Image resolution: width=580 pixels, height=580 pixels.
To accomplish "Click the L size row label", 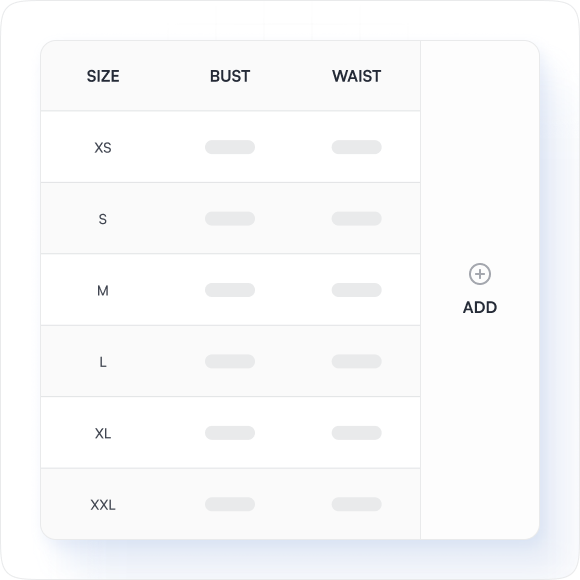I will [x=103, y=362].
